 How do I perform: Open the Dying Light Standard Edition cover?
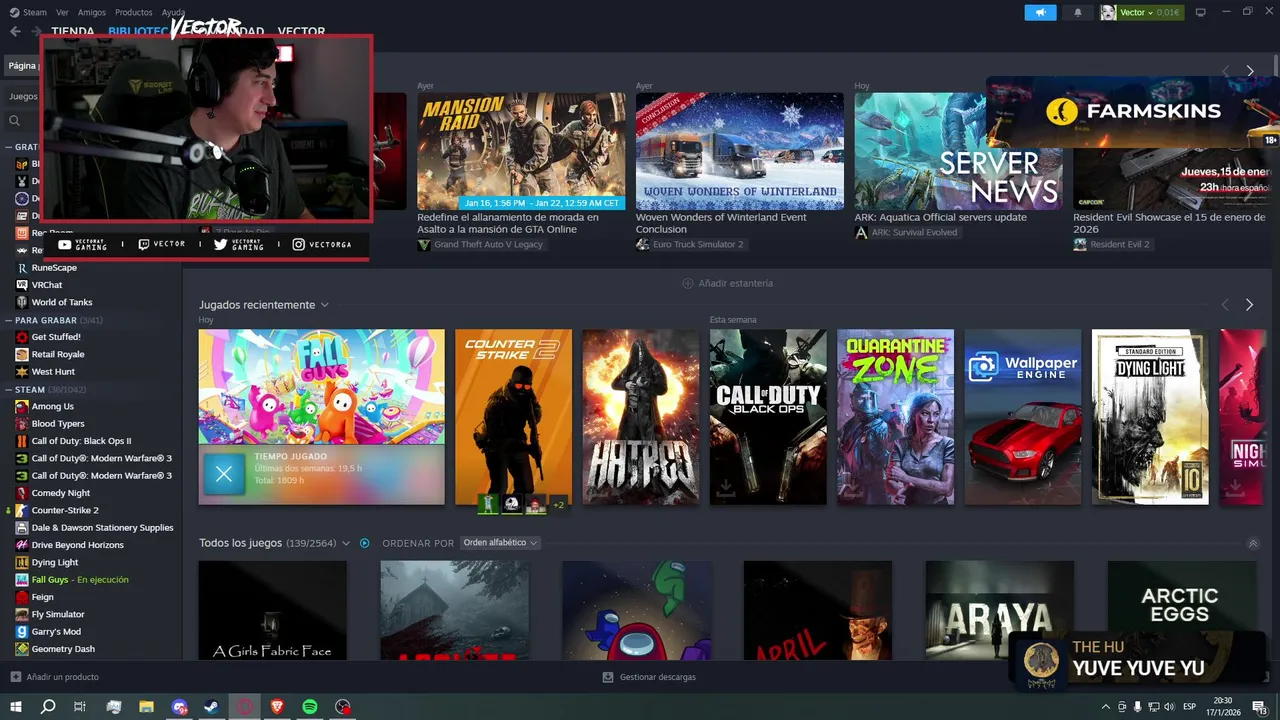tap(1150, 417)
